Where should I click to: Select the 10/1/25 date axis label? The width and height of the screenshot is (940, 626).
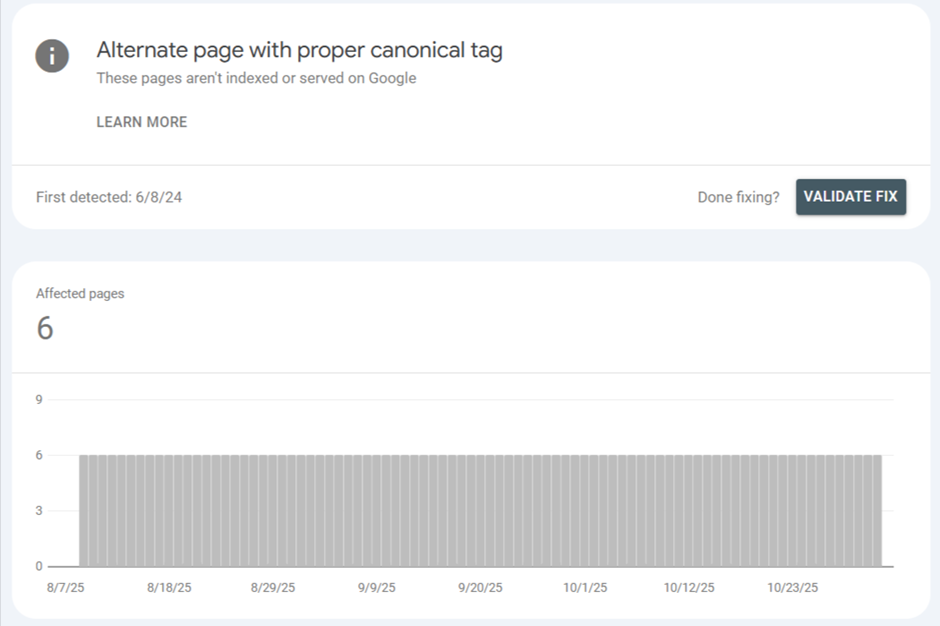pyautogui.click(x=584, y=588)
